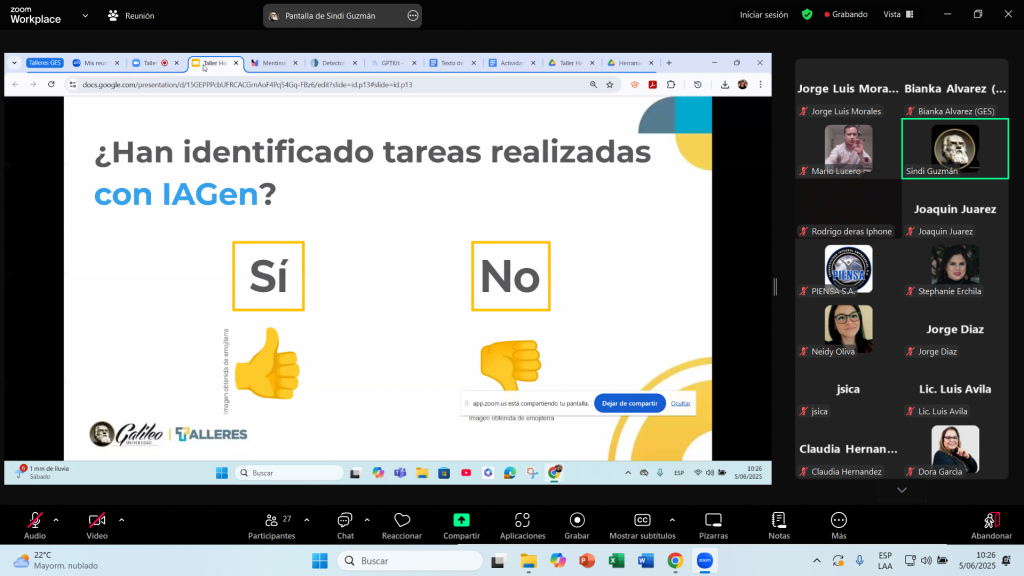This screenshot has height=576, width=1024.
Task: Expand the Audio options arrow
Action: tap(56, 520)
